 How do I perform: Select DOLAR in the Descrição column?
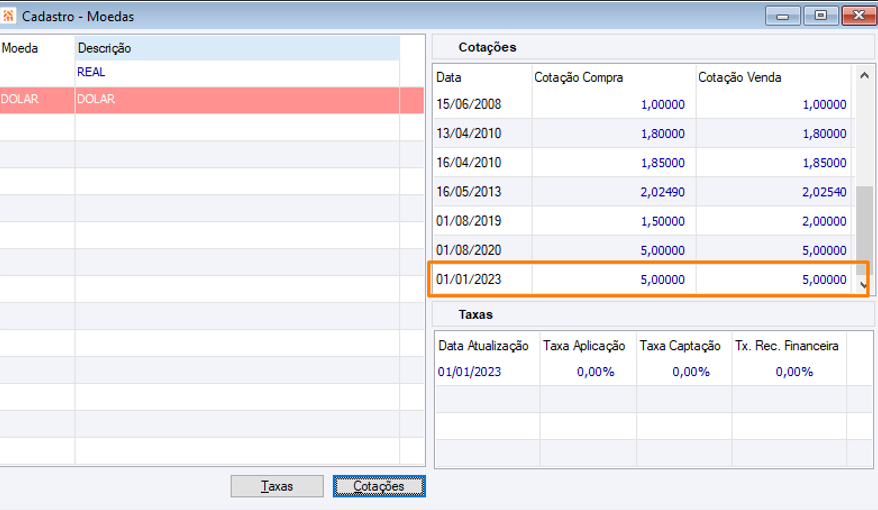[237, 100]
